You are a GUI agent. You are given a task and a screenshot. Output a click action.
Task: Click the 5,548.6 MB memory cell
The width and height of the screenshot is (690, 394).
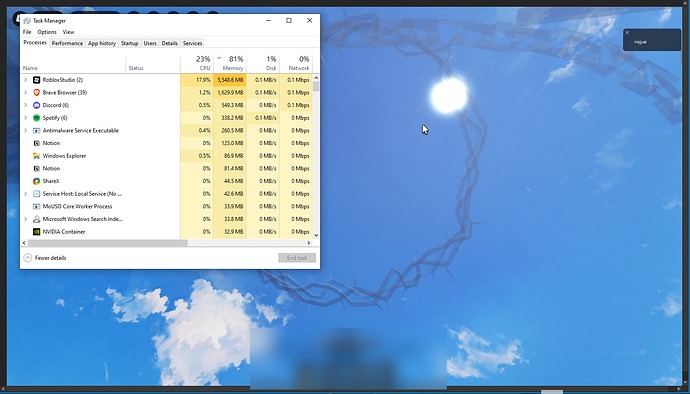point(230,80)
